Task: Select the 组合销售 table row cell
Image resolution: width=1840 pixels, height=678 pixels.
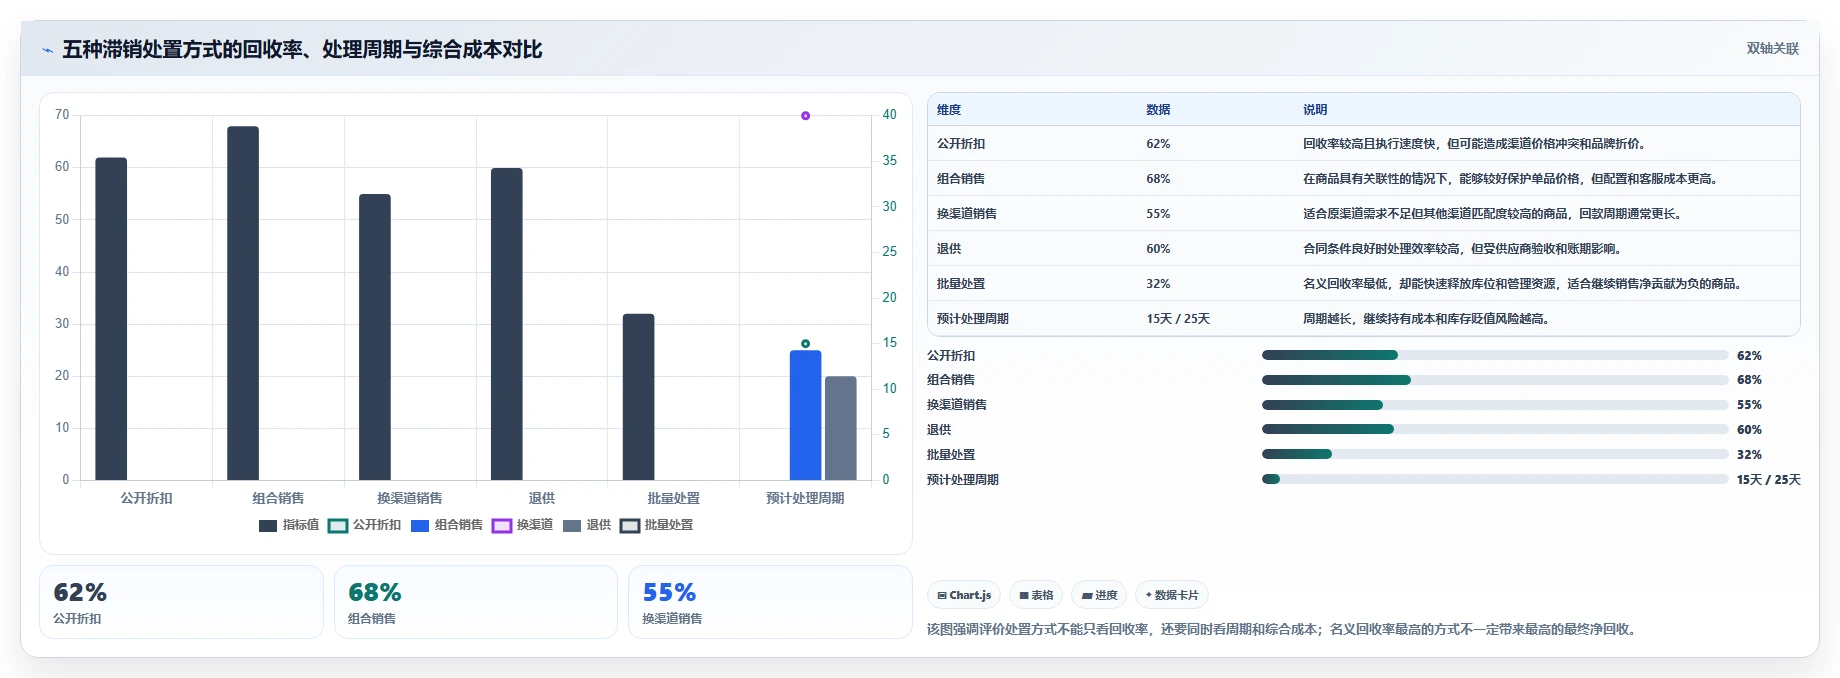Action: tap(961, 179)
